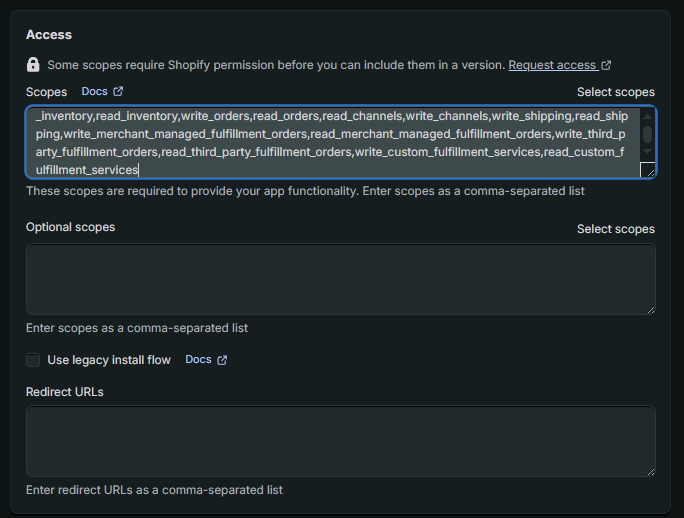
Task: Click the Use legacy install flow label
Action: tap(109, 360)
